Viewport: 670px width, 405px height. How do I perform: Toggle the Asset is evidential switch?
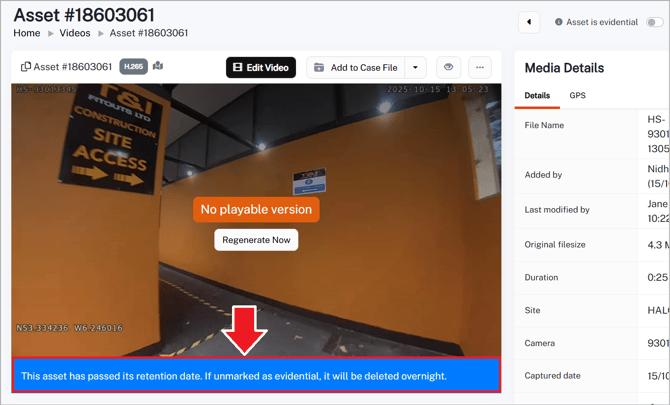click(654, 22)
